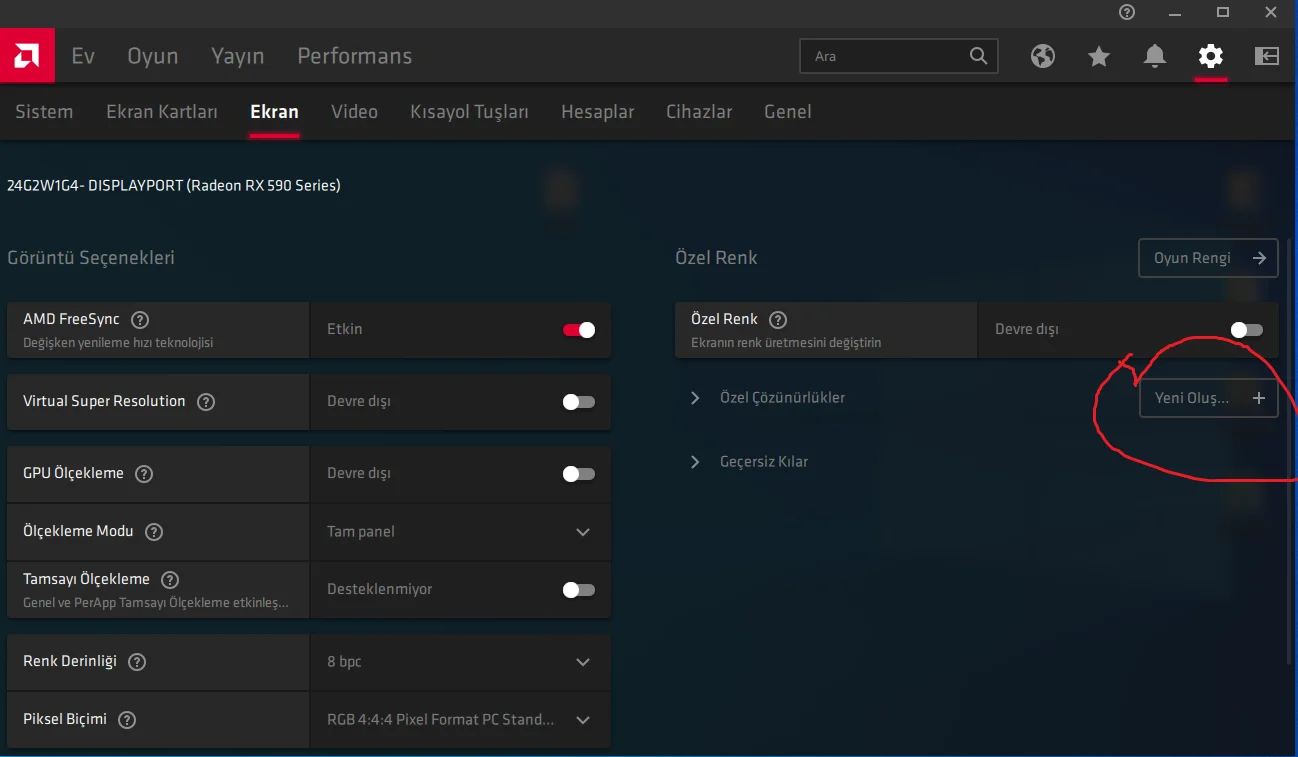Show help for Ölçekleme Modu
Image resolution: width=1298 pixels, height=757 pixels.
154,532
